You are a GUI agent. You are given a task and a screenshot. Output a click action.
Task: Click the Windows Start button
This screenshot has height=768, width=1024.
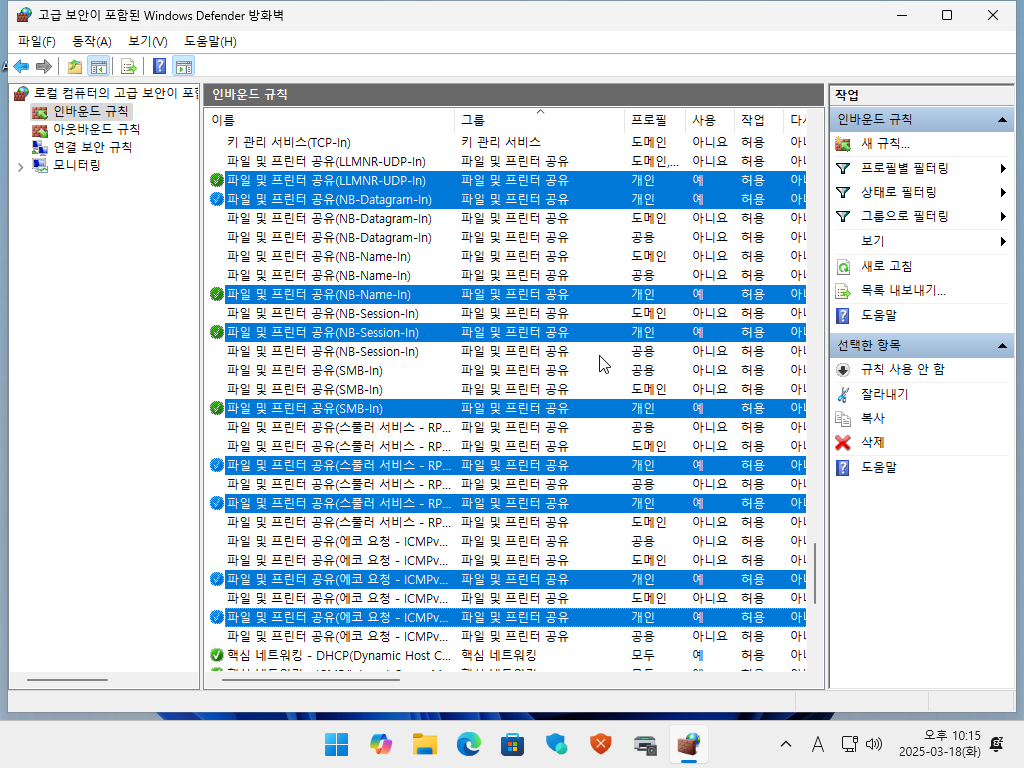coord(336,744)
